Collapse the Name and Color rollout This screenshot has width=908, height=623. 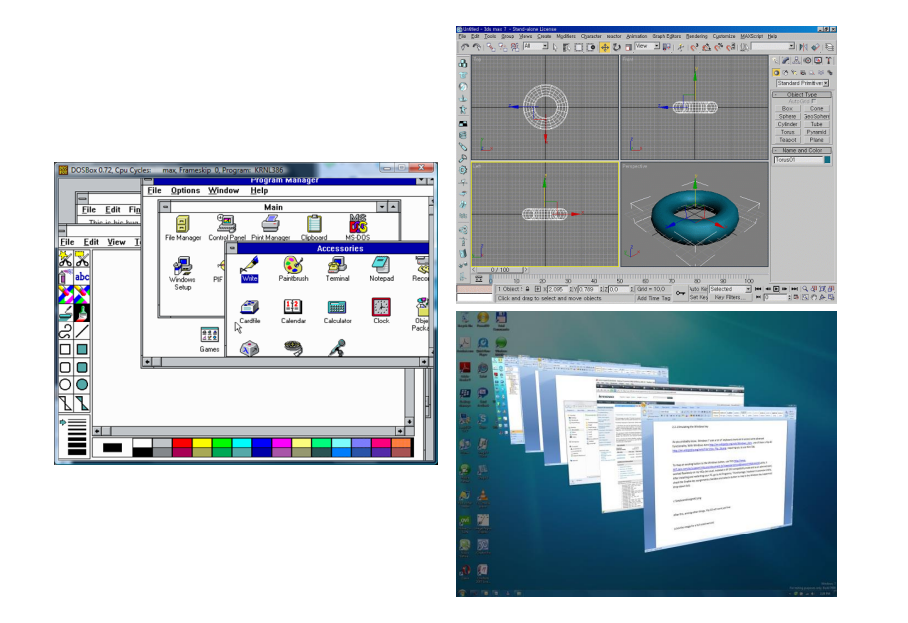coord(802,150)
